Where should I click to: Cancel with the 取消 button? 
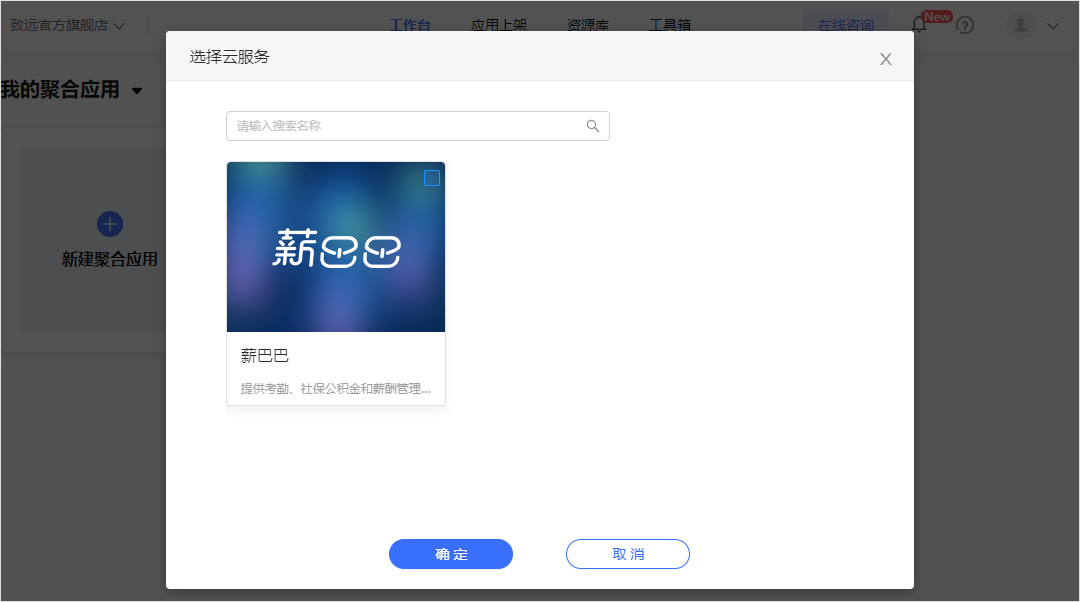pos(627,554)
